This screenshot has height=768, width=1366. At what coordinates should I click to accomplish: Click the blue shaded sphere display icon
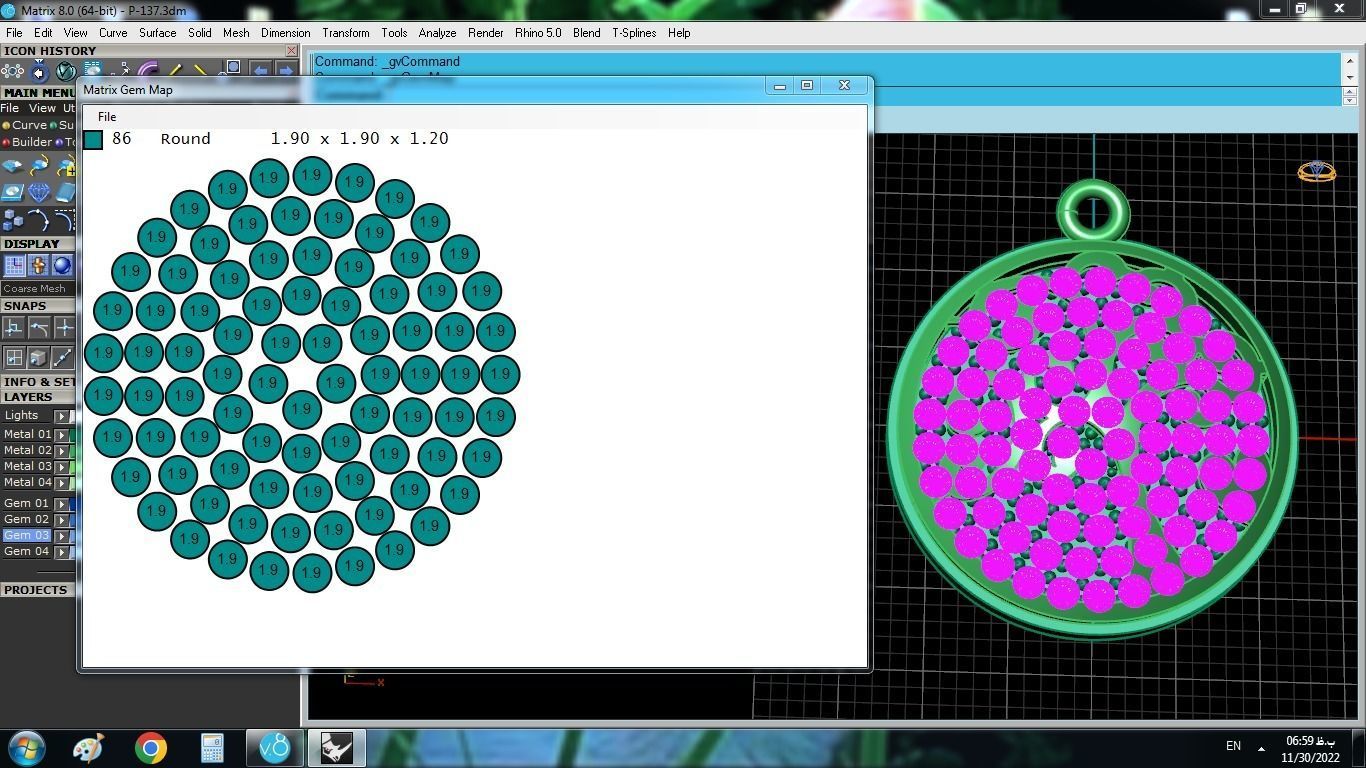62,265
